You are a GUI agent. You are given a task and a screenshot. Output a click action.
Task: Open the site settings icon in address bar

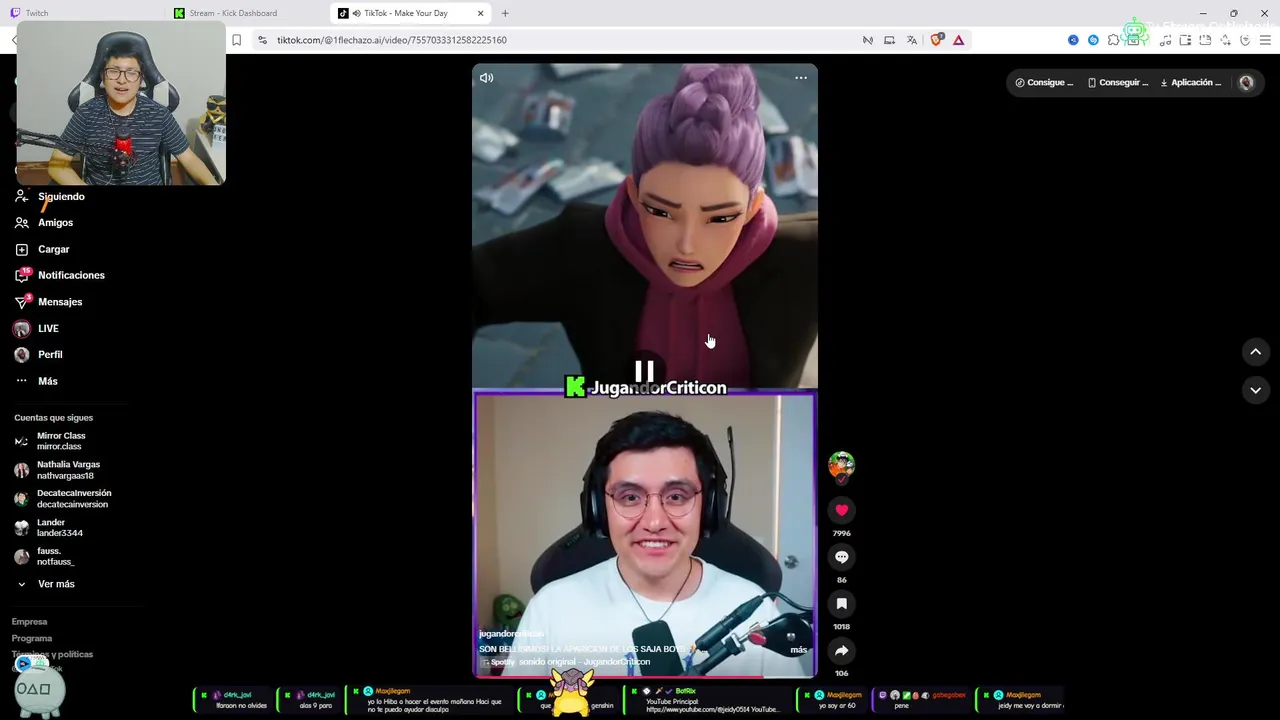262,40
